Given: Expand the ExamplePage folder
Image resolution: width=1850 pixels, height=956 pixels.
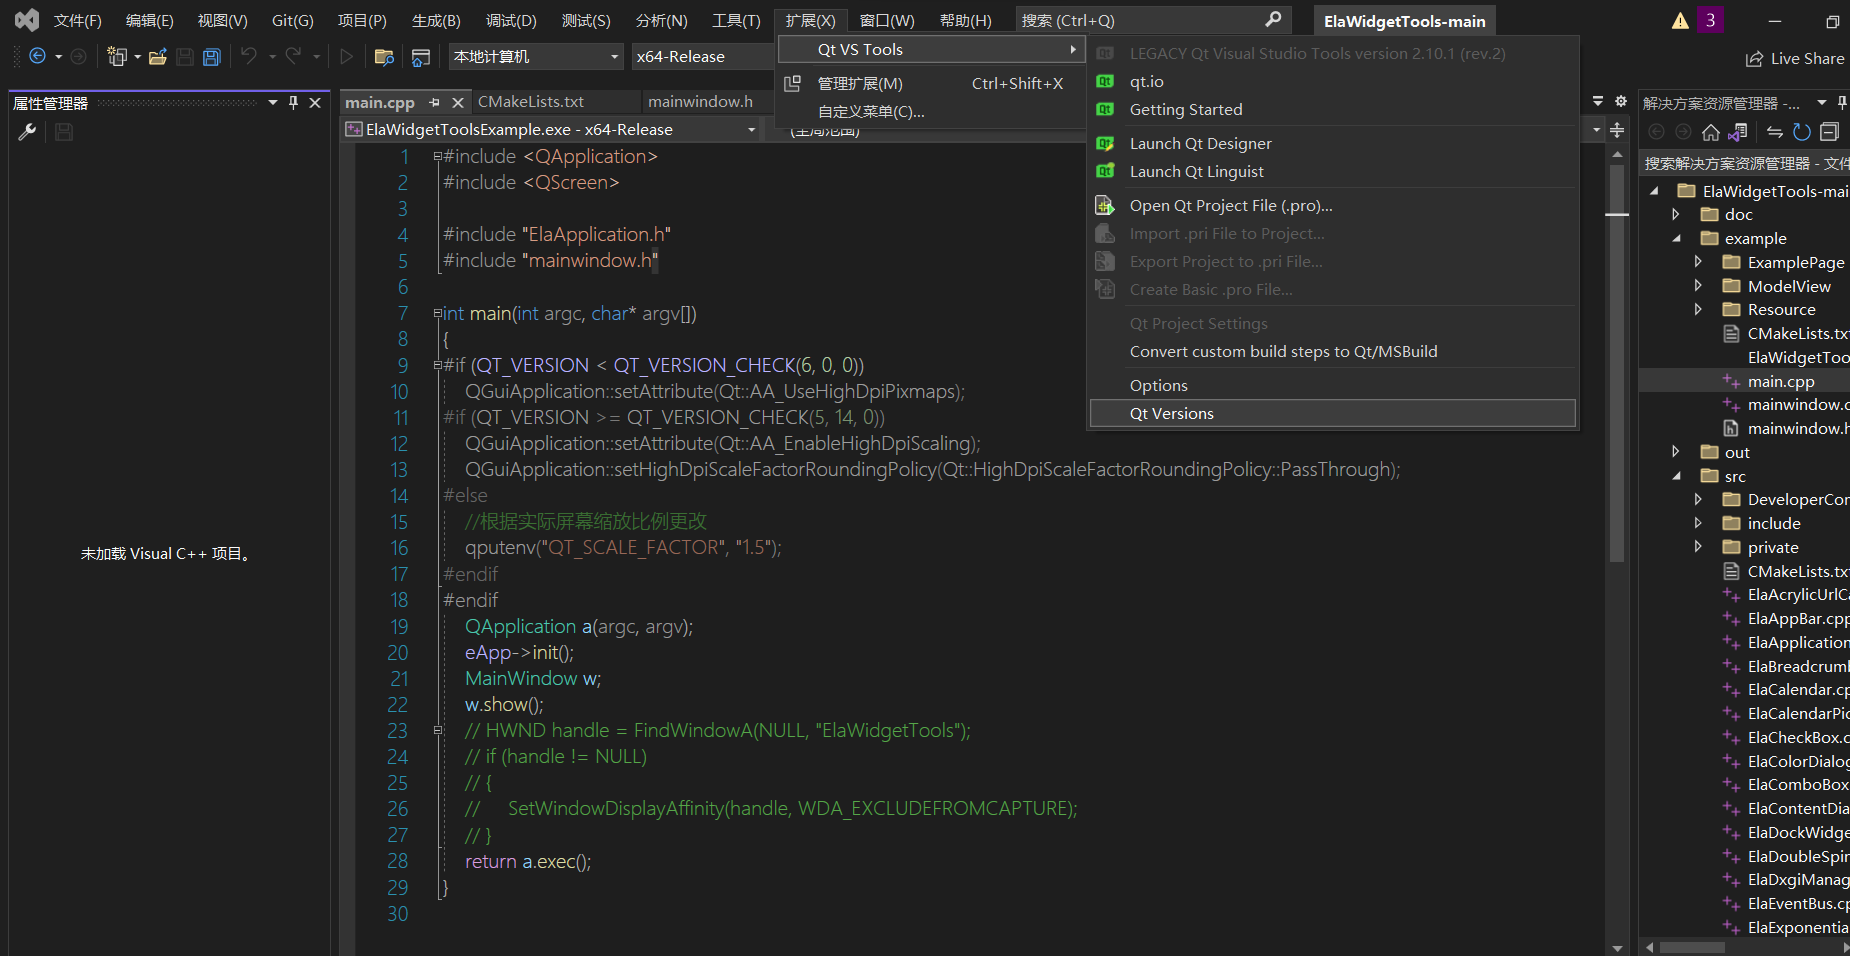Looking at the screenshot, I should [x=1698, y=262].
